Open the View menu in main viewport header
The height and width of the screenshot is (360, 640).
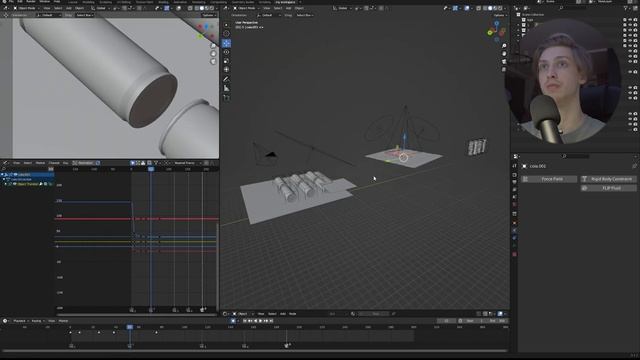(267, 8)
